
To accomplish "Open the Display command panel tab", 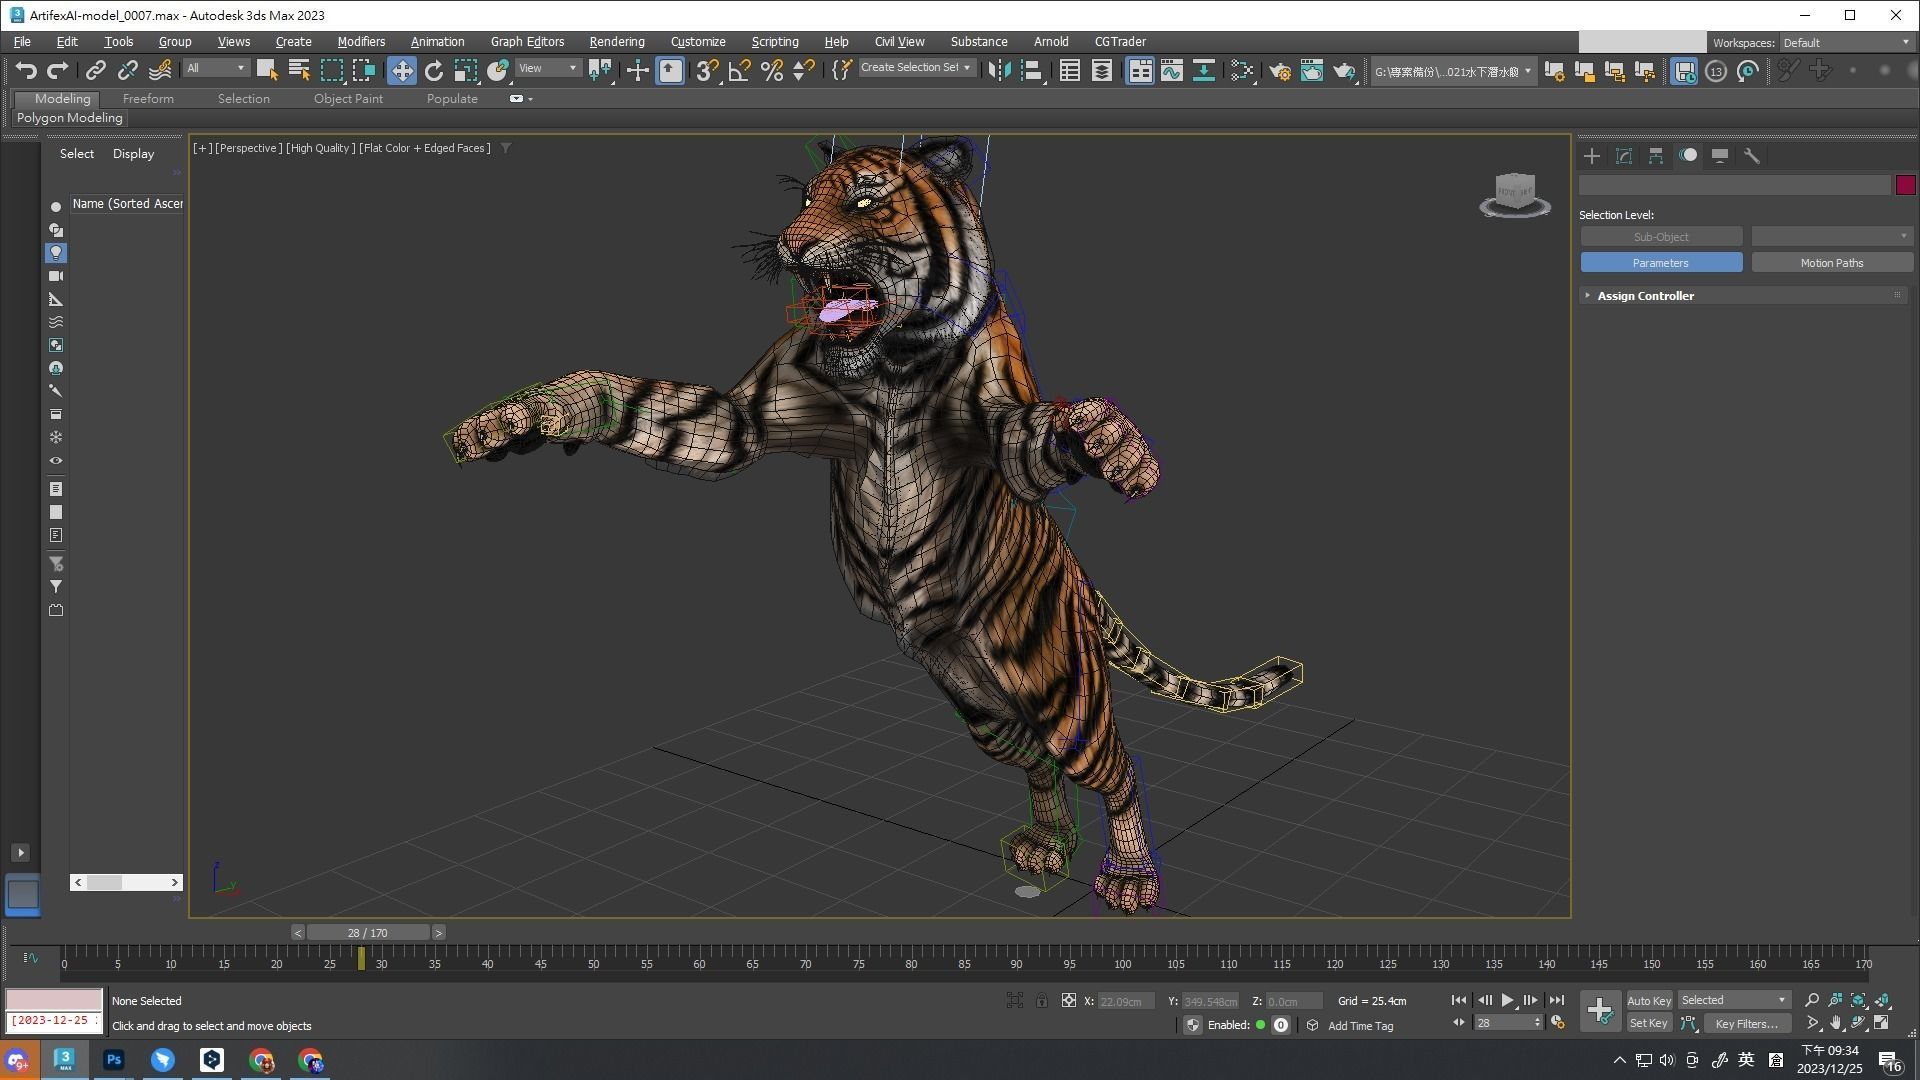I will 1720,156.
